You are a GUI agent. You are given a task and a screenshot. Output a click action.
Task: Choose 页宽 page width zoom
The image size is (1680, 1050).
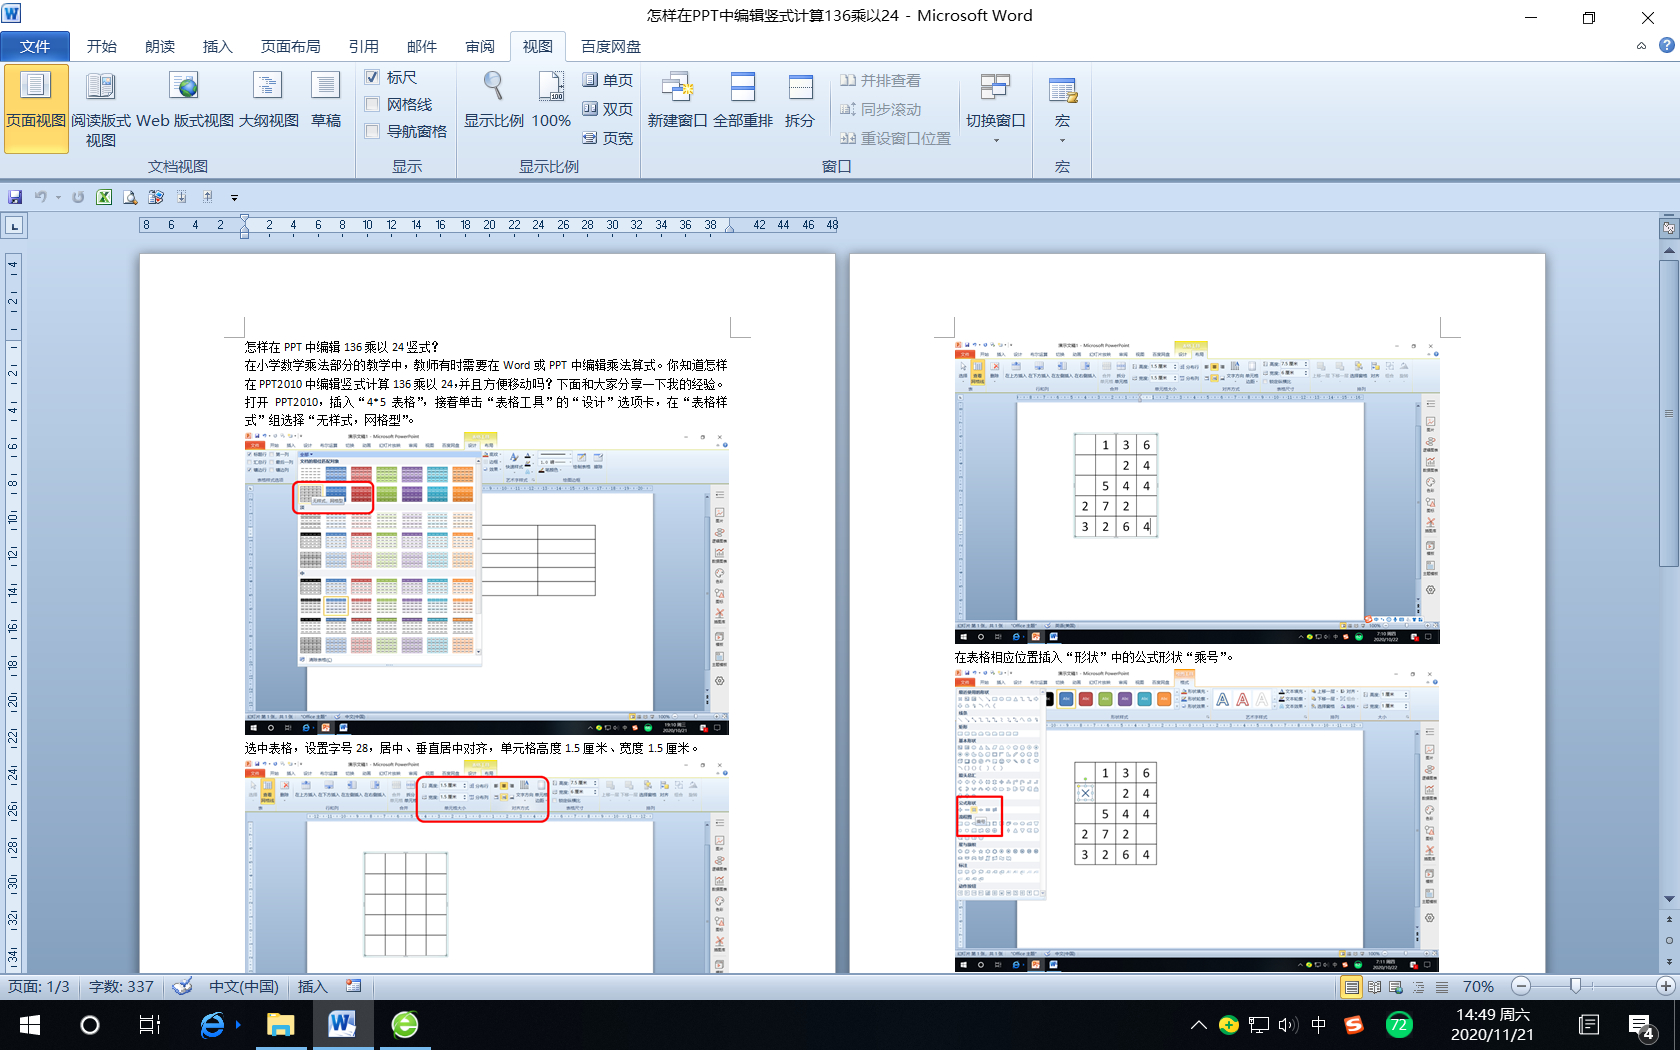608,138
